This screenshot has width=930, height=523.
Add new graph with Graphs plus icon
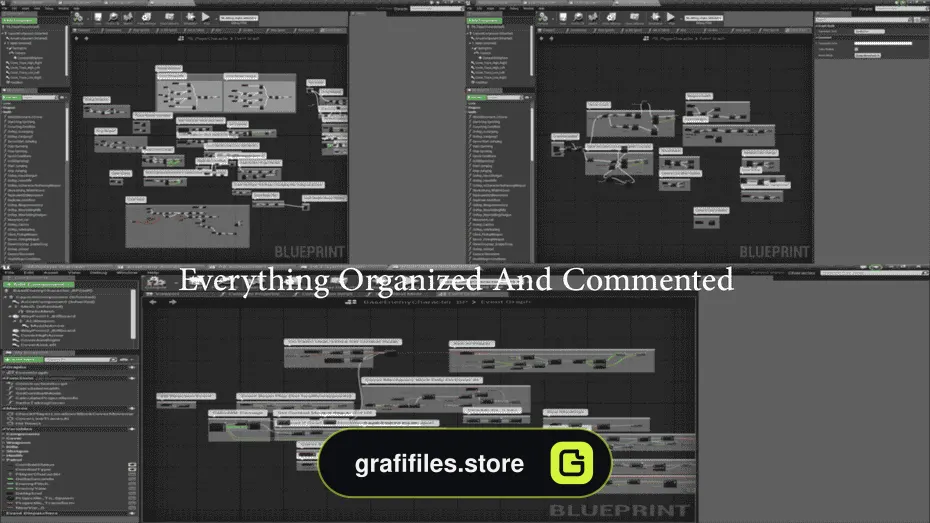(132, 368)
